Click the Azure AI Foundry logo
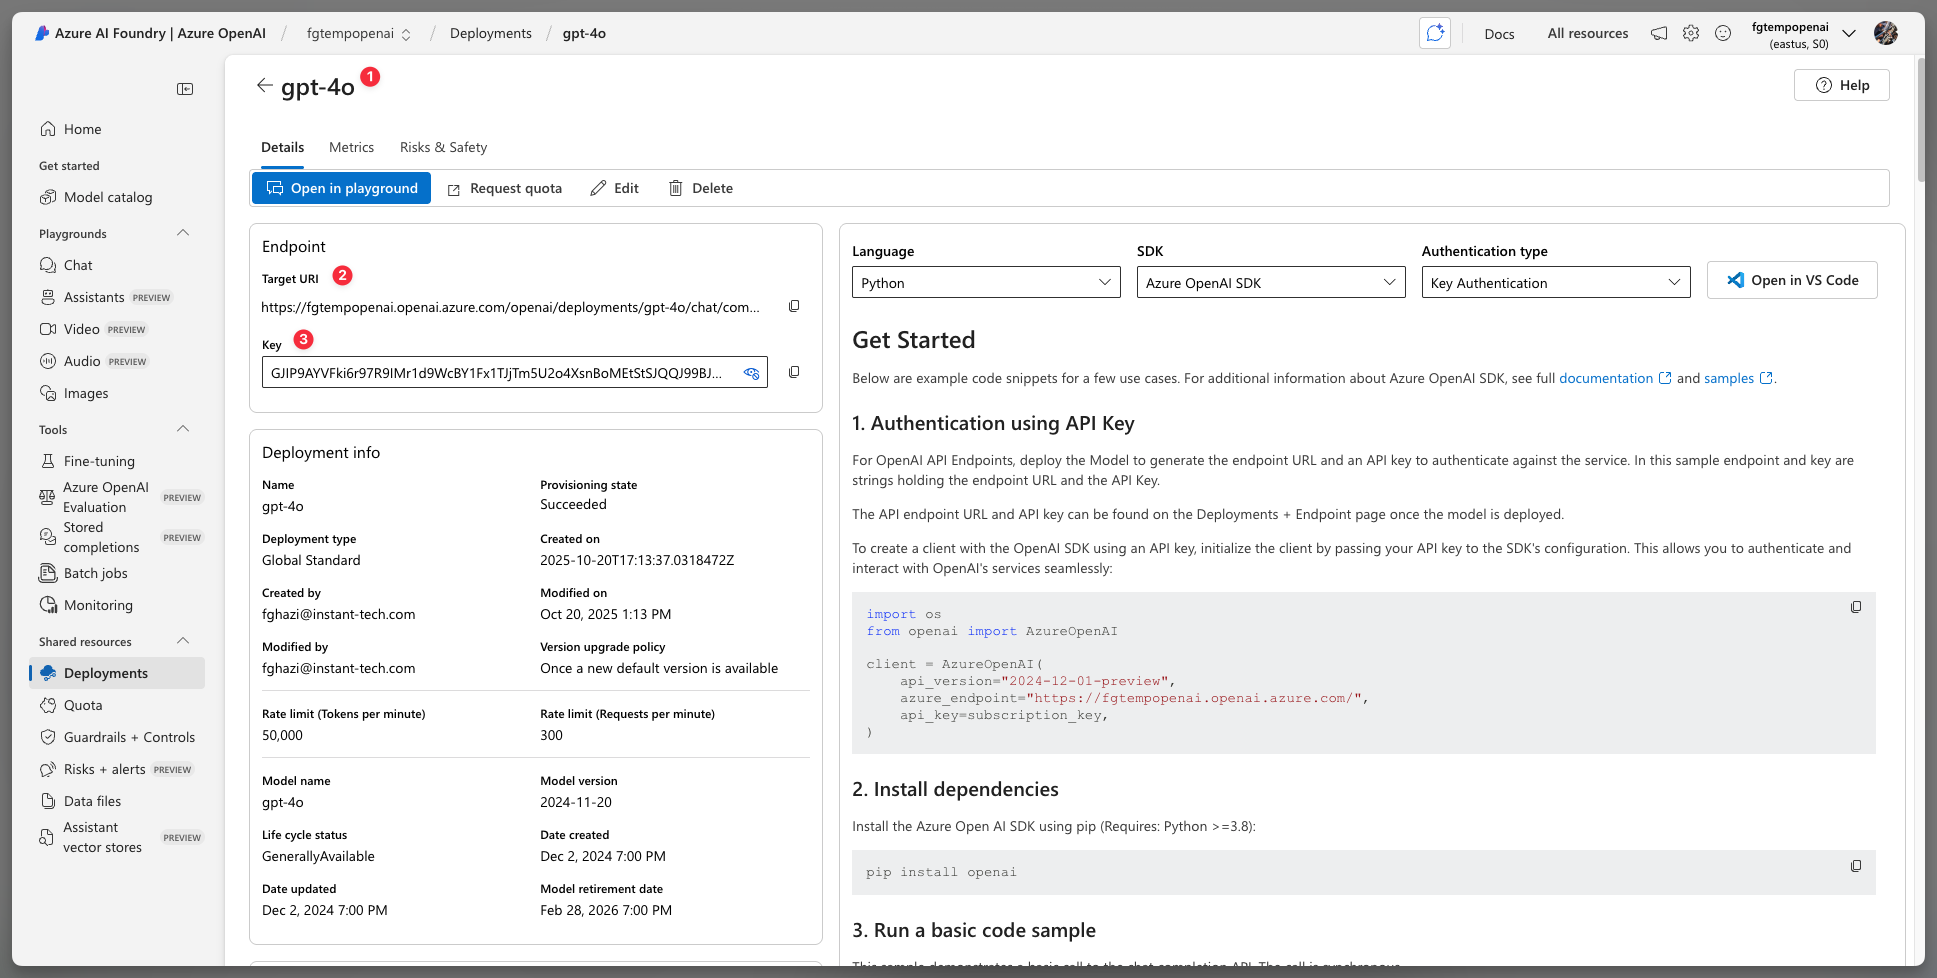The width and height of the screenshot is (1937, 978). [42, 33]
